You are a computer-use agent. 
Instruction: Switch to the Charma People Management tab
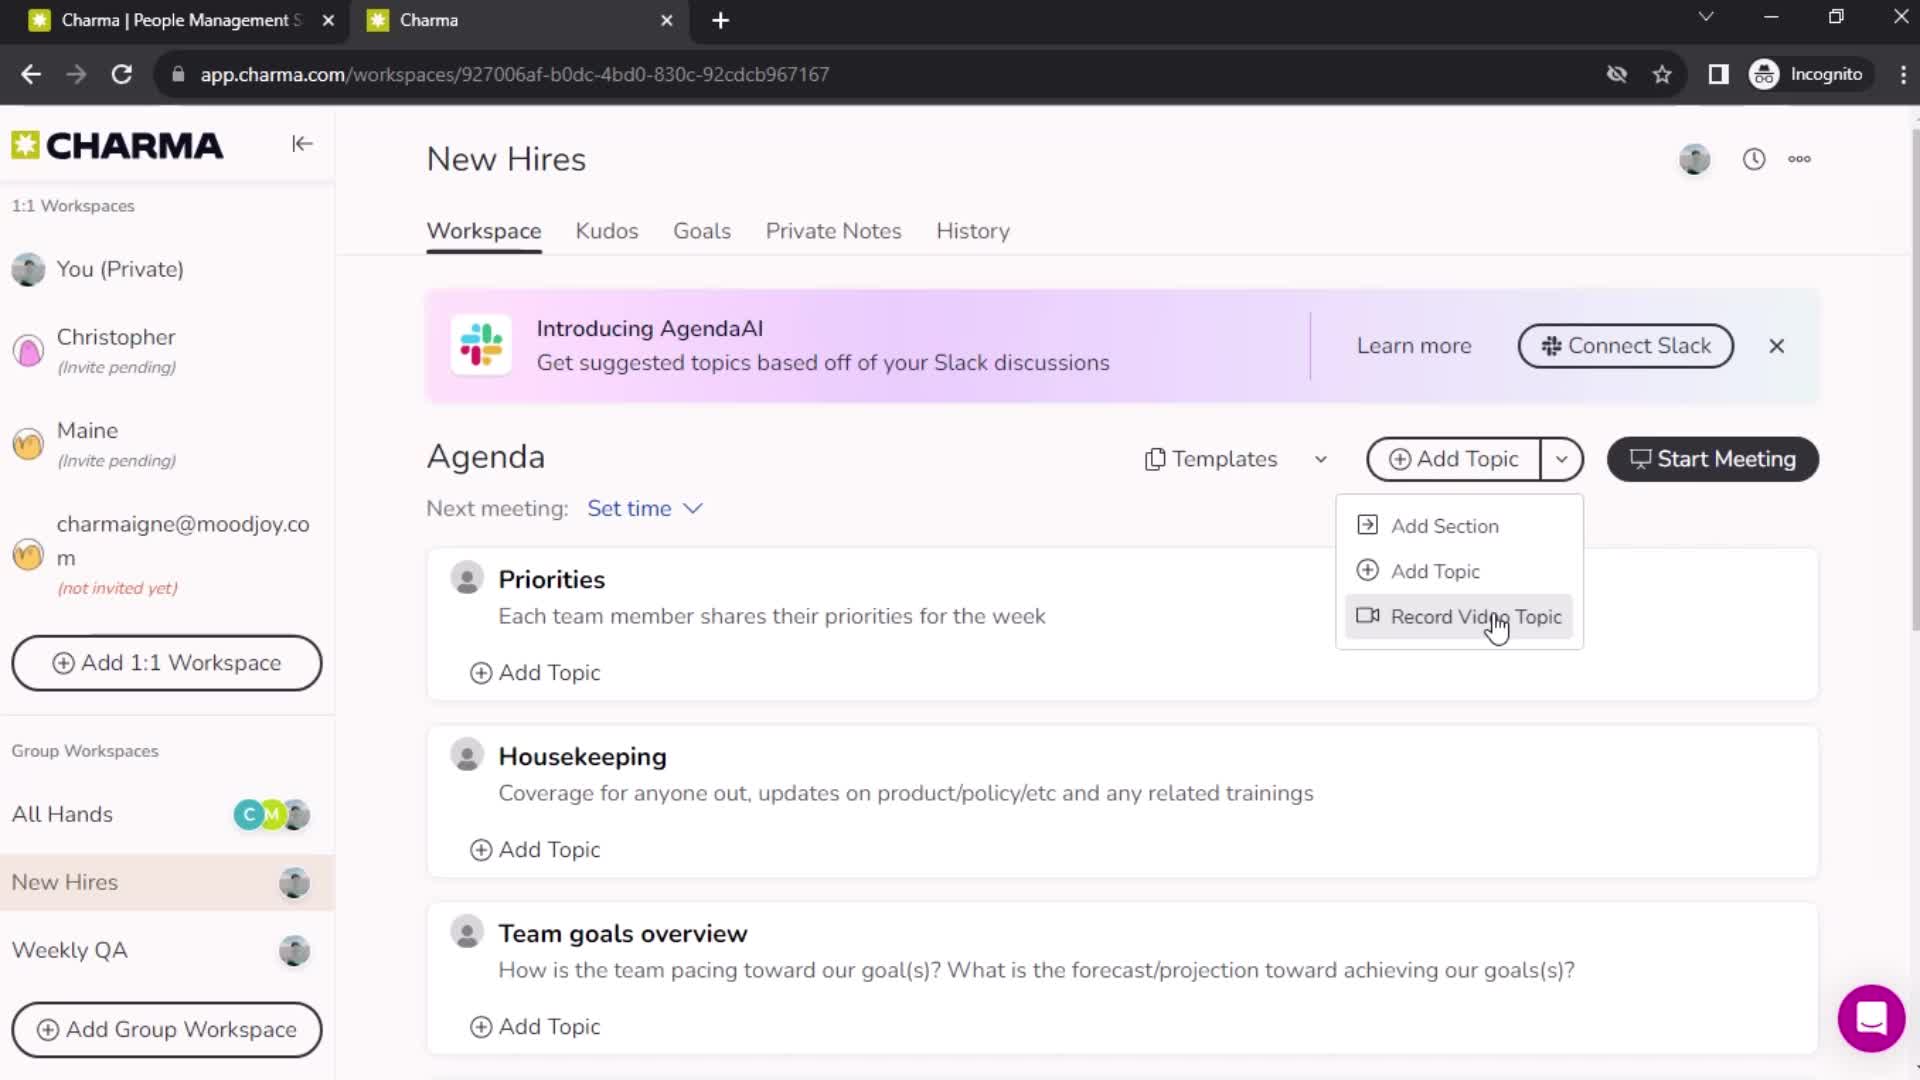pyautogui.click(x=180, y=20)
